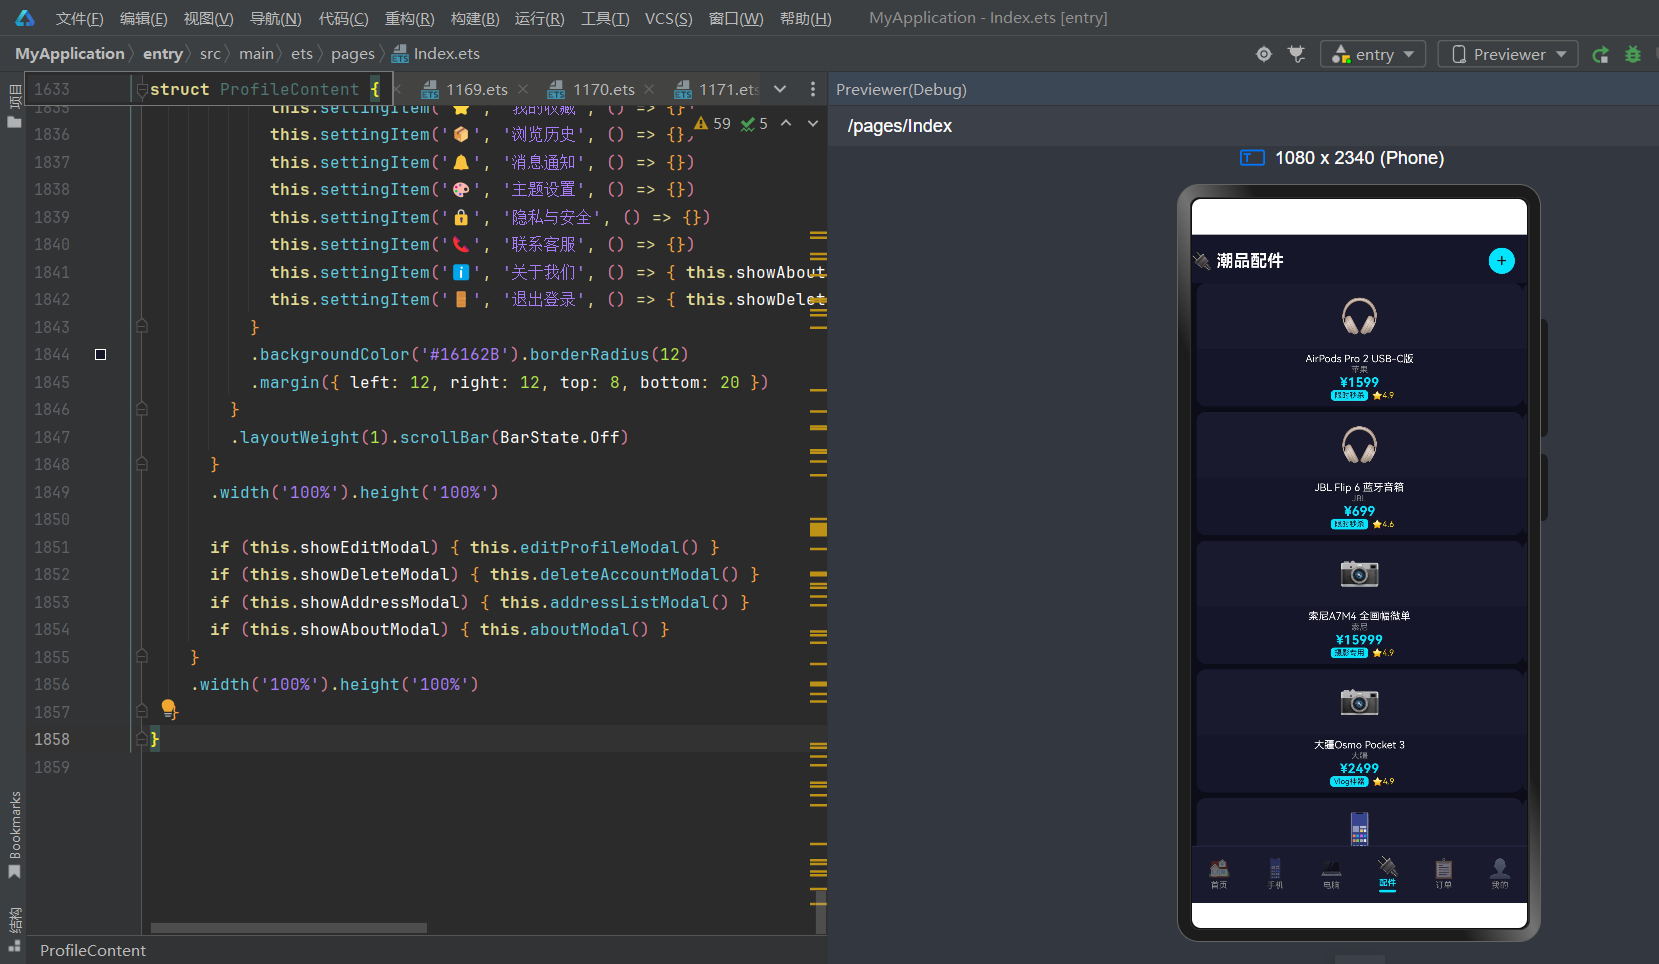Toggle fold marker at line 1843
This screenshot has height=964, width=1659.
point(142,327)
